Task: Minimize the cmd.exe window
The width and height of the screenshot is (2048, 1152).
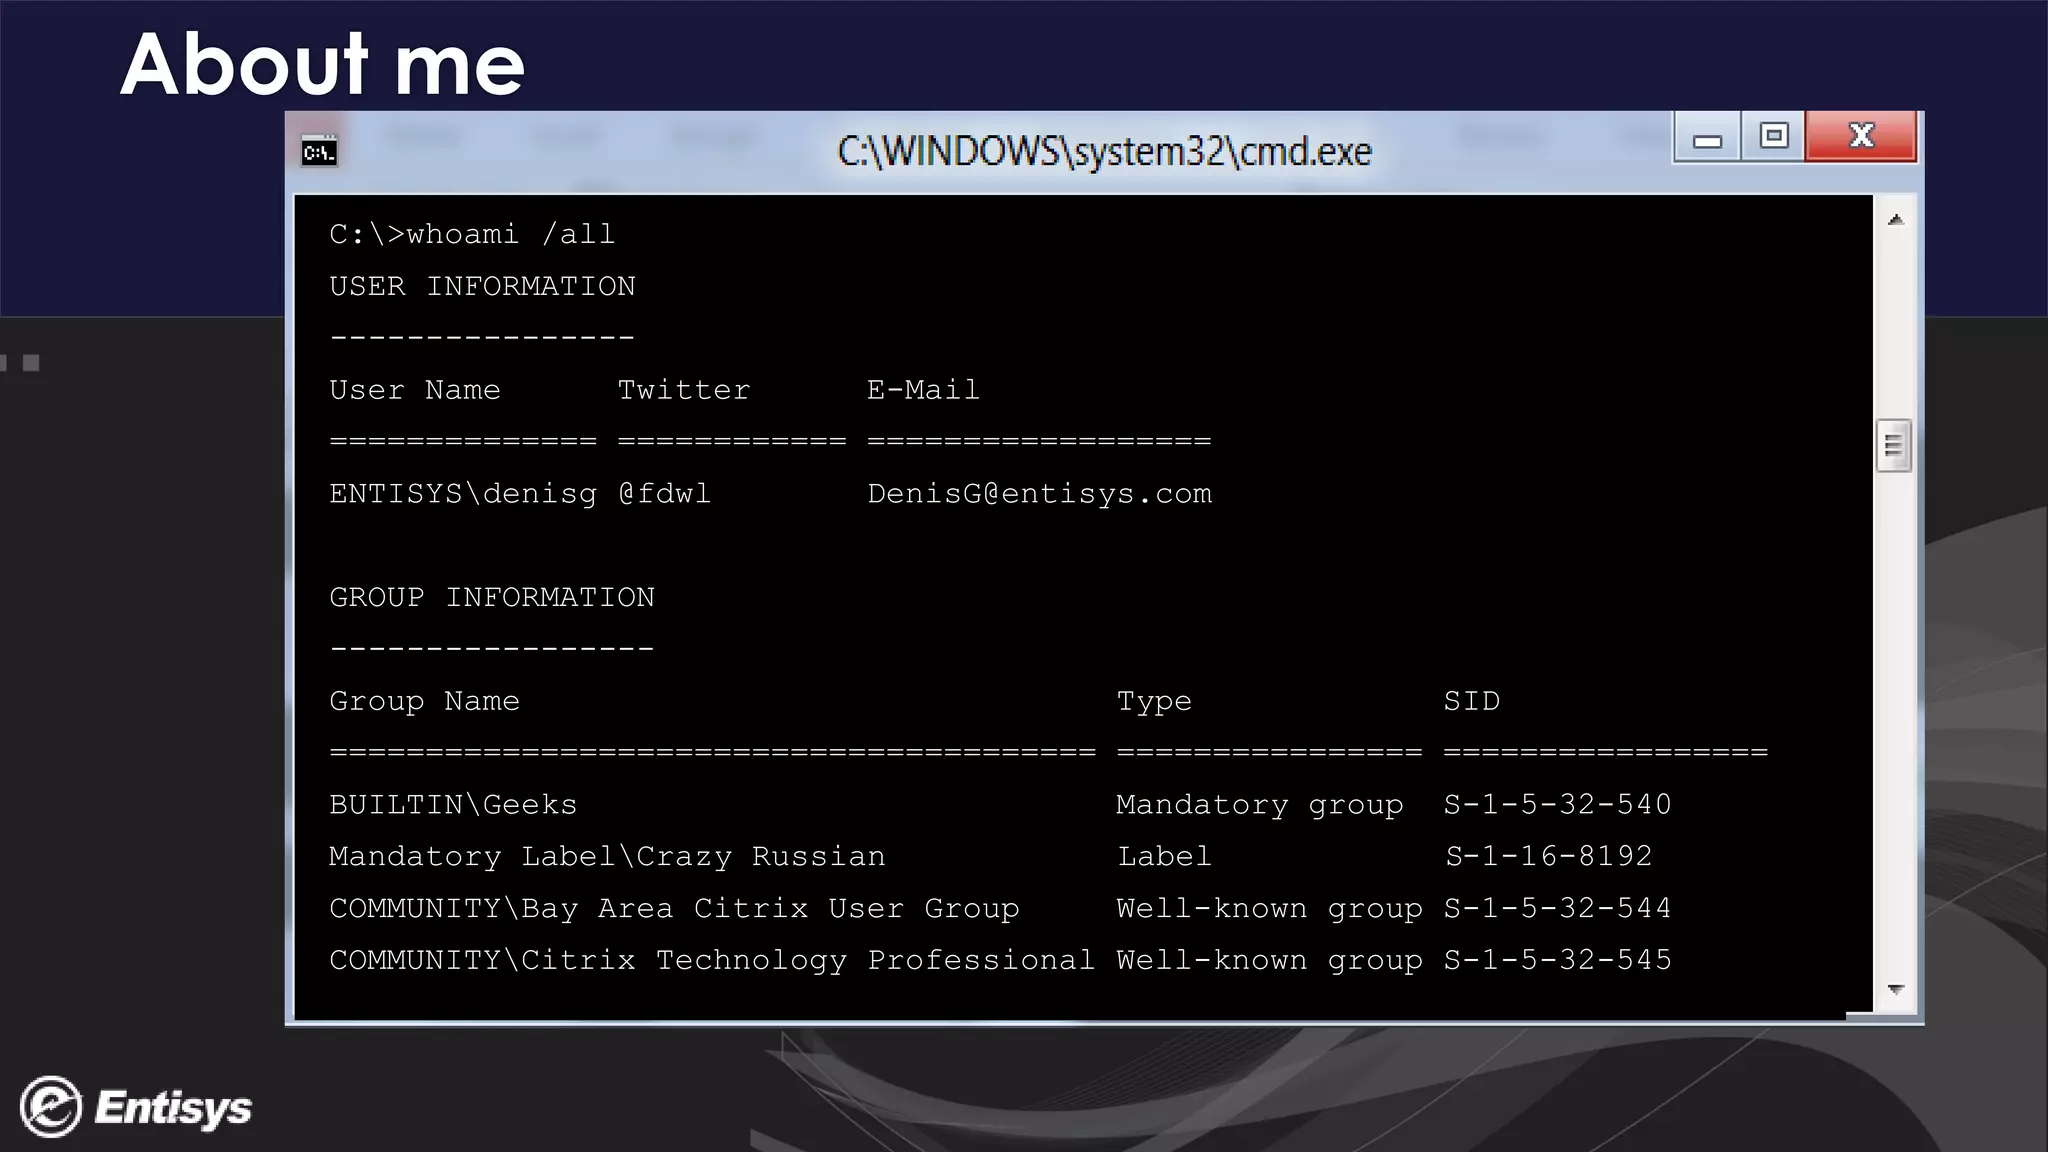Action: coord(1707,138)
